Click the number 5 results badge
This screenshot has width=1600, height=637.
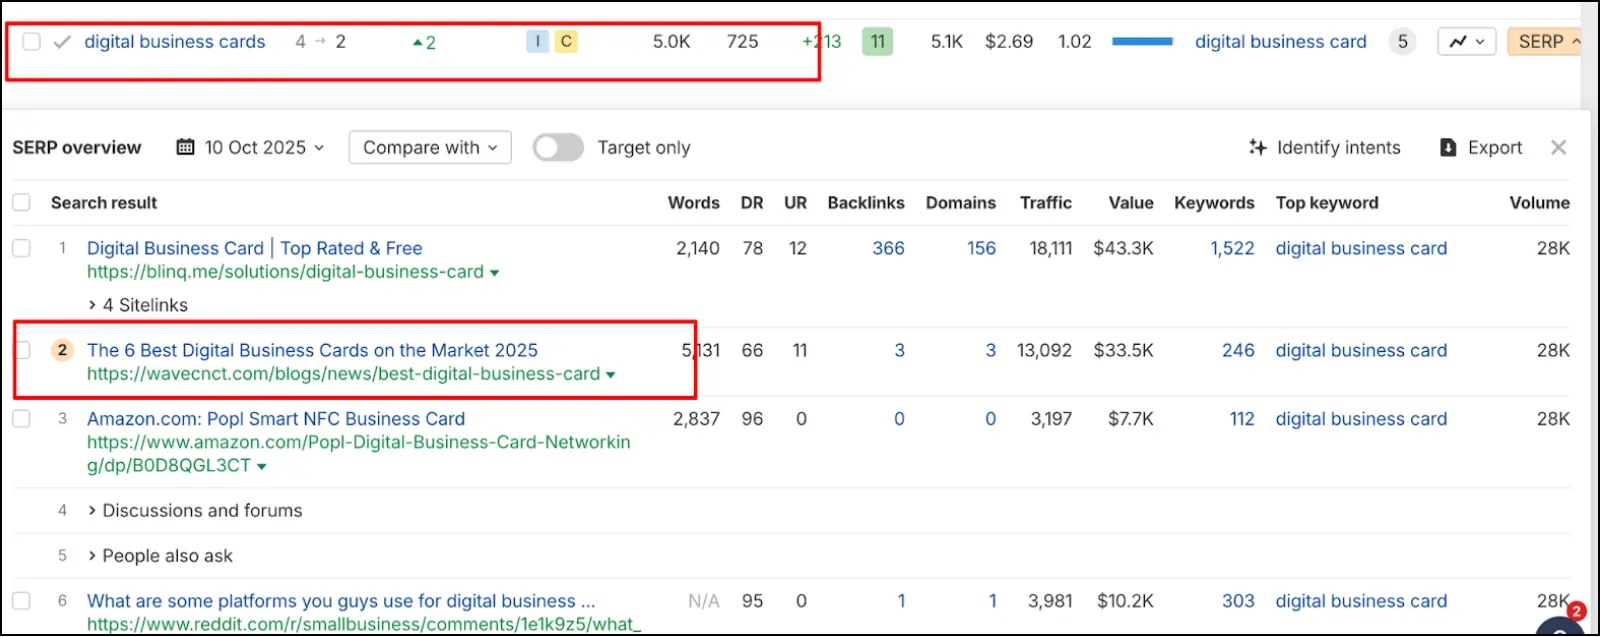[1402, 42]
